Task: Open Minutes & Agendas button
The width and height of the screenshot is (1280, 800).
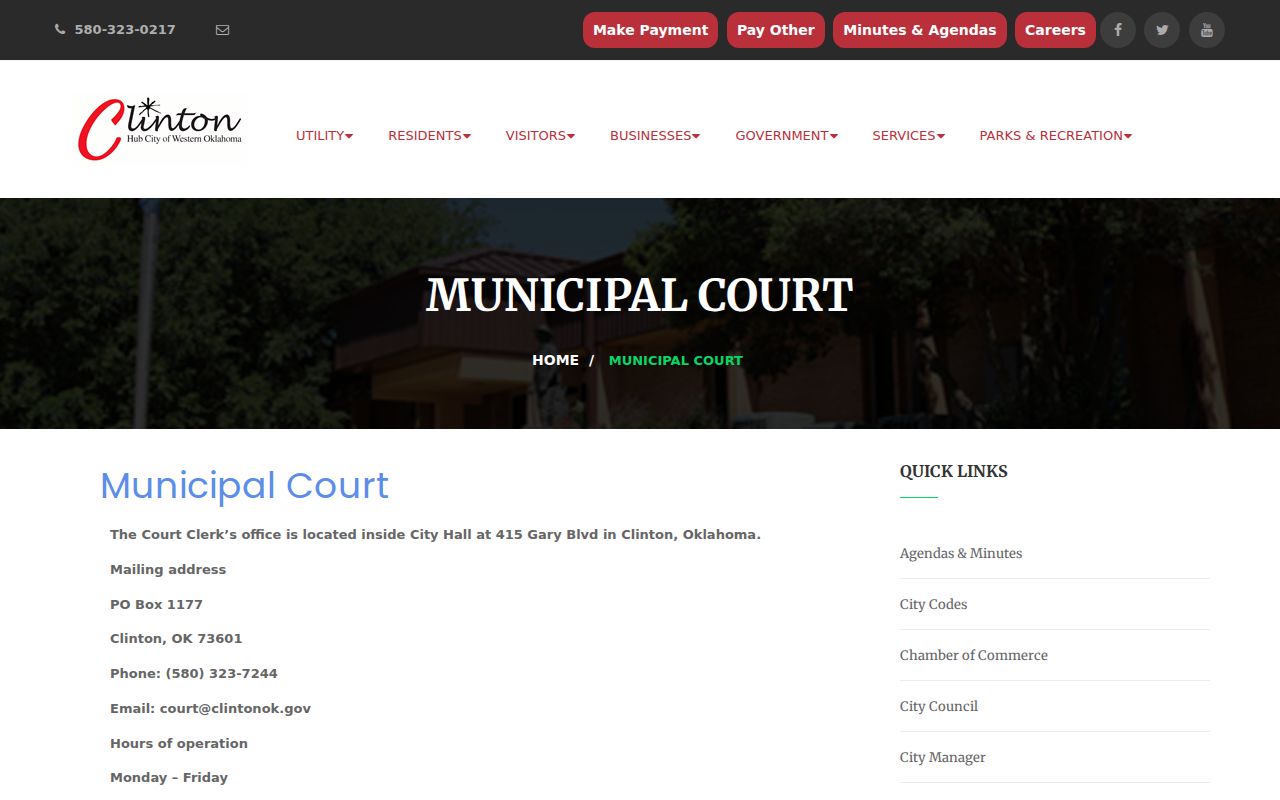Action: [x=920, y=30]
